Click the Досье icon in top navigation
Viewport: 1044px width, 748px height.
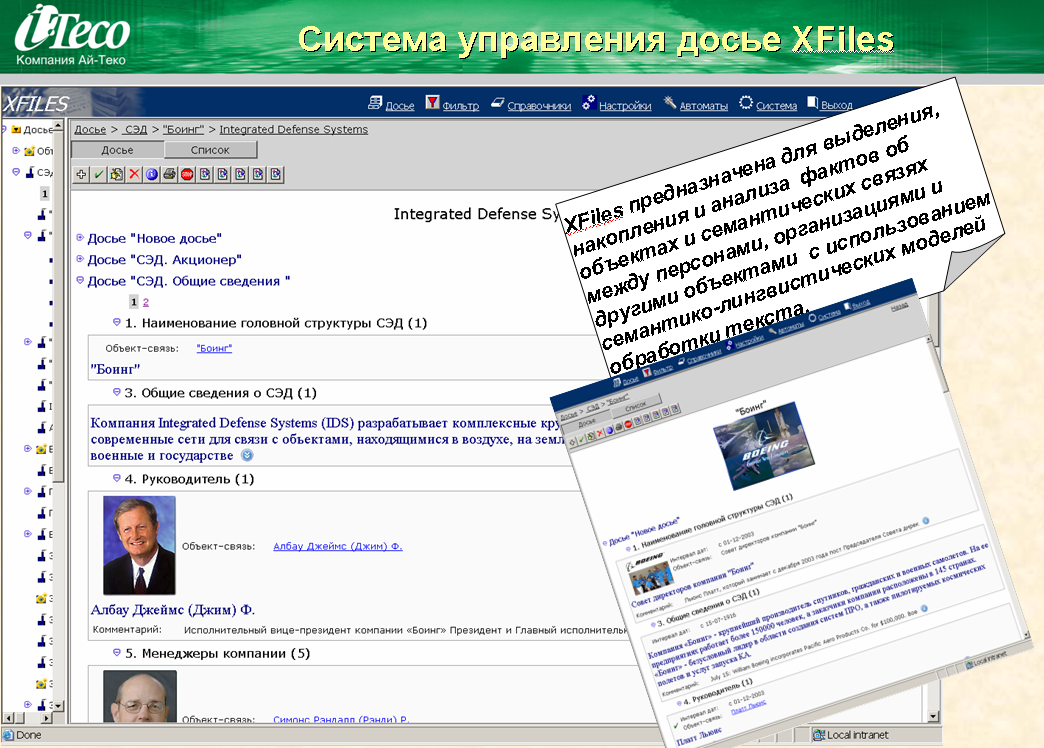tap(375, 103)
